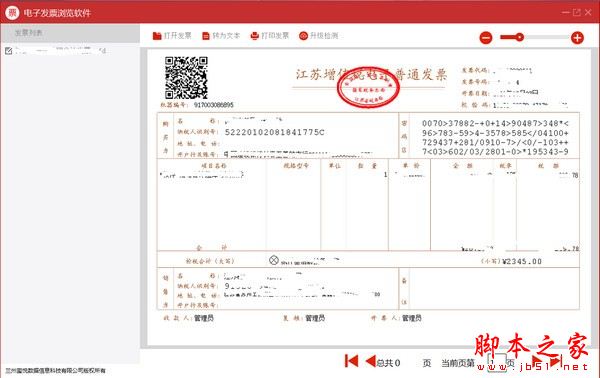Screen dimensions: 600x378
Task: Click the 升级检测 upgrade check button
Action: click(x=318, y=36)
